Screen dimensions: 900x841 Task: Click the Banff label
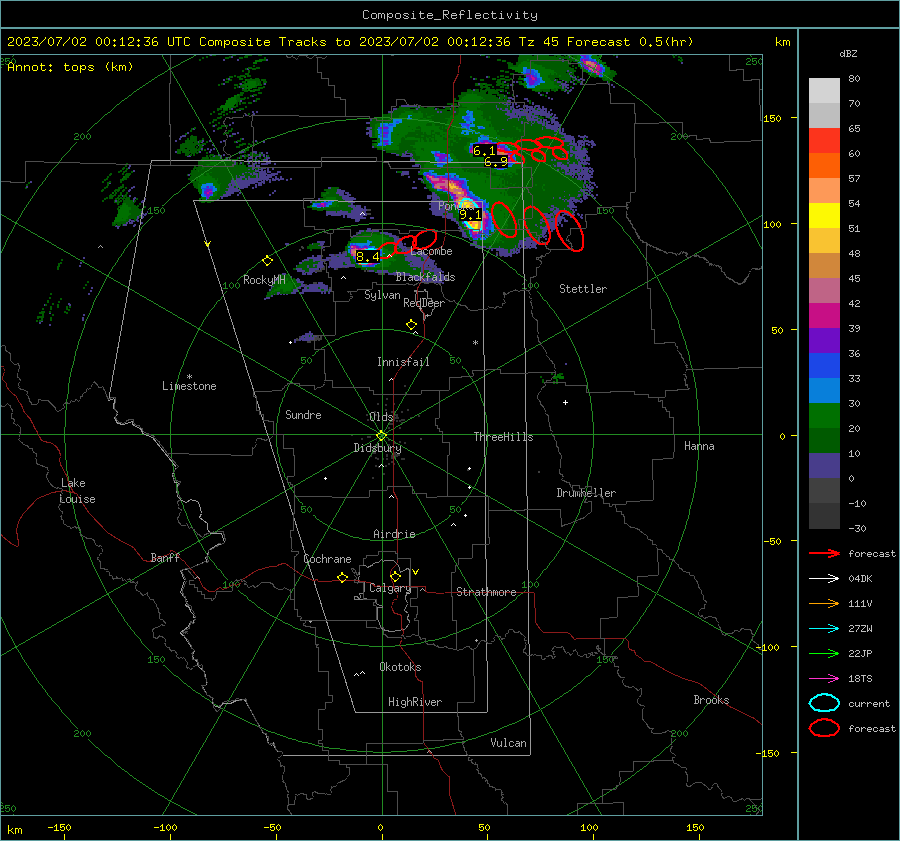click(165, 557)
